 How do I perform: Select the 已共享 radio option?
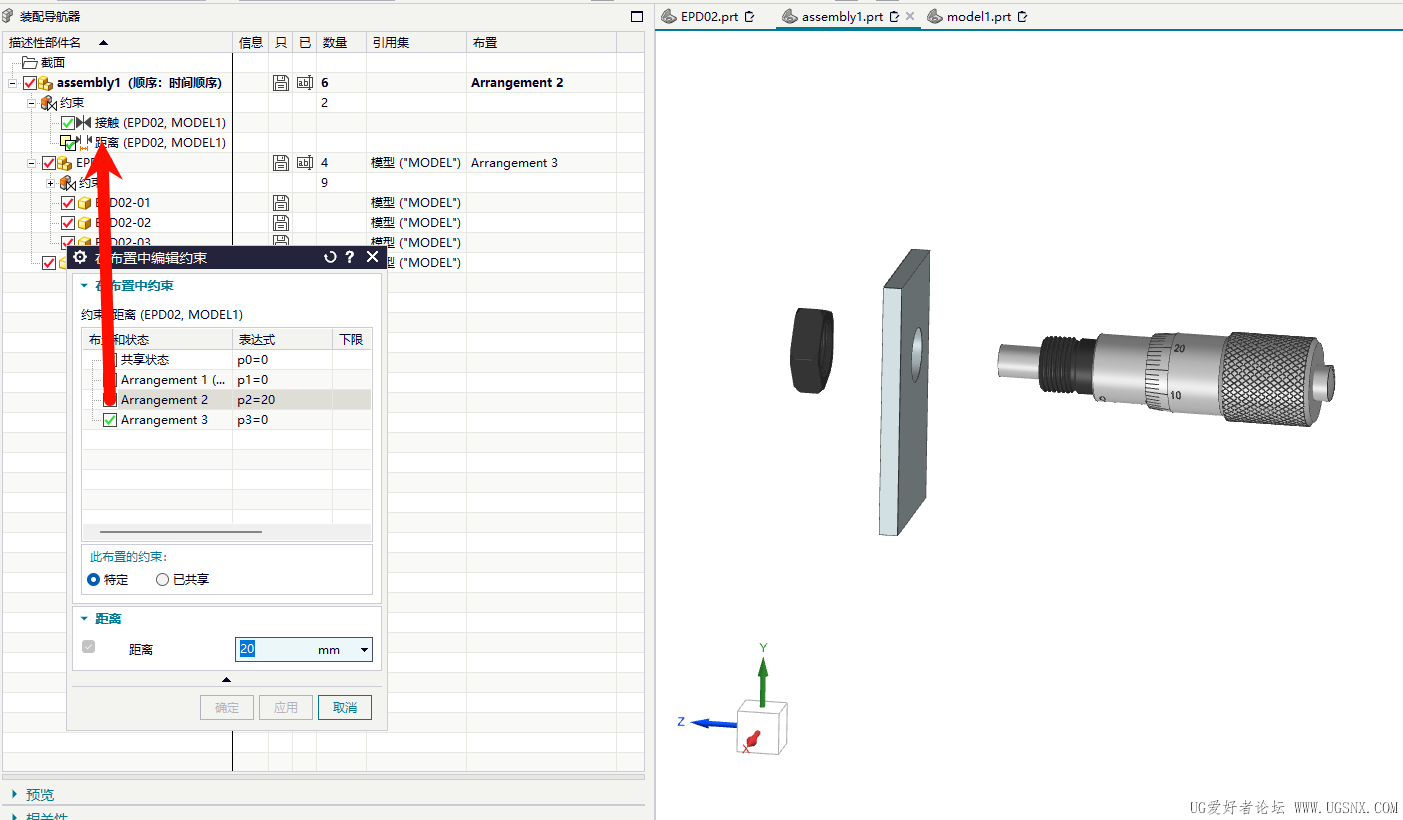click(x=162, y=579)
